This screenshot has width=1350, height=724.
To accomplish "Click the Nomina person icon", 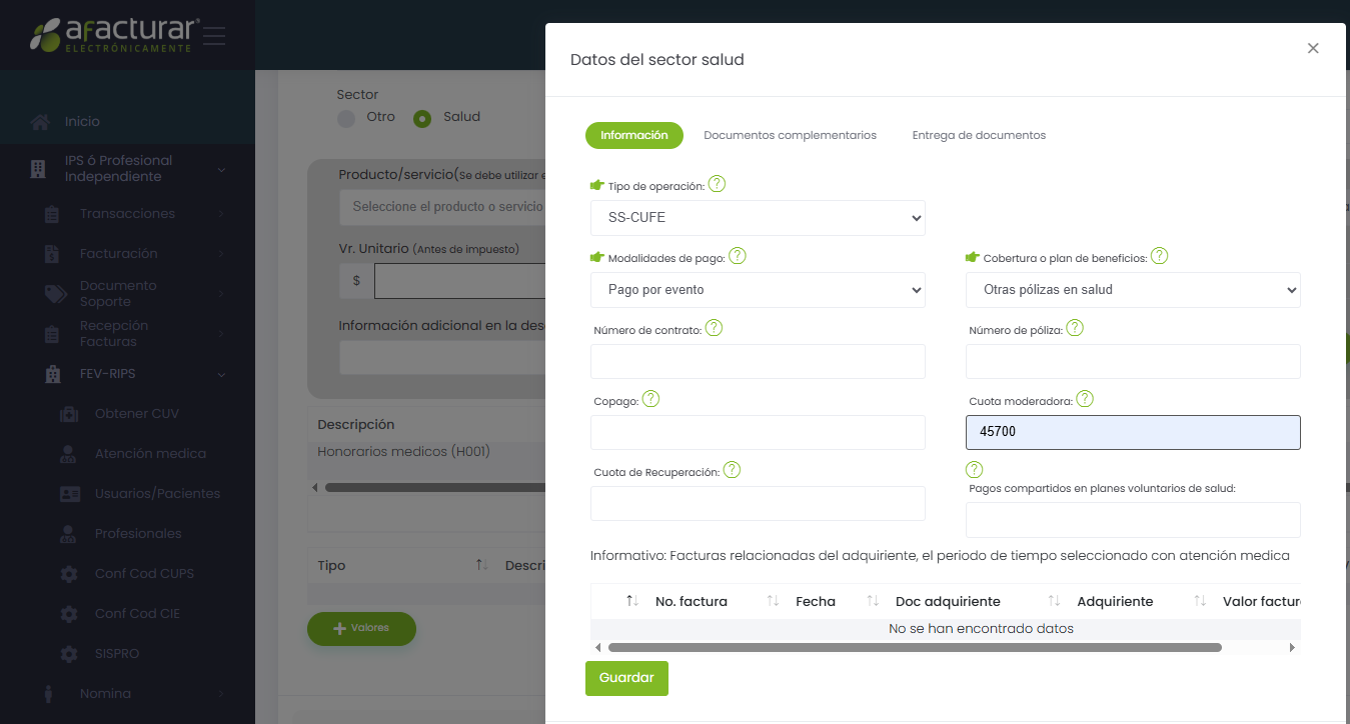I will [48, 694].
